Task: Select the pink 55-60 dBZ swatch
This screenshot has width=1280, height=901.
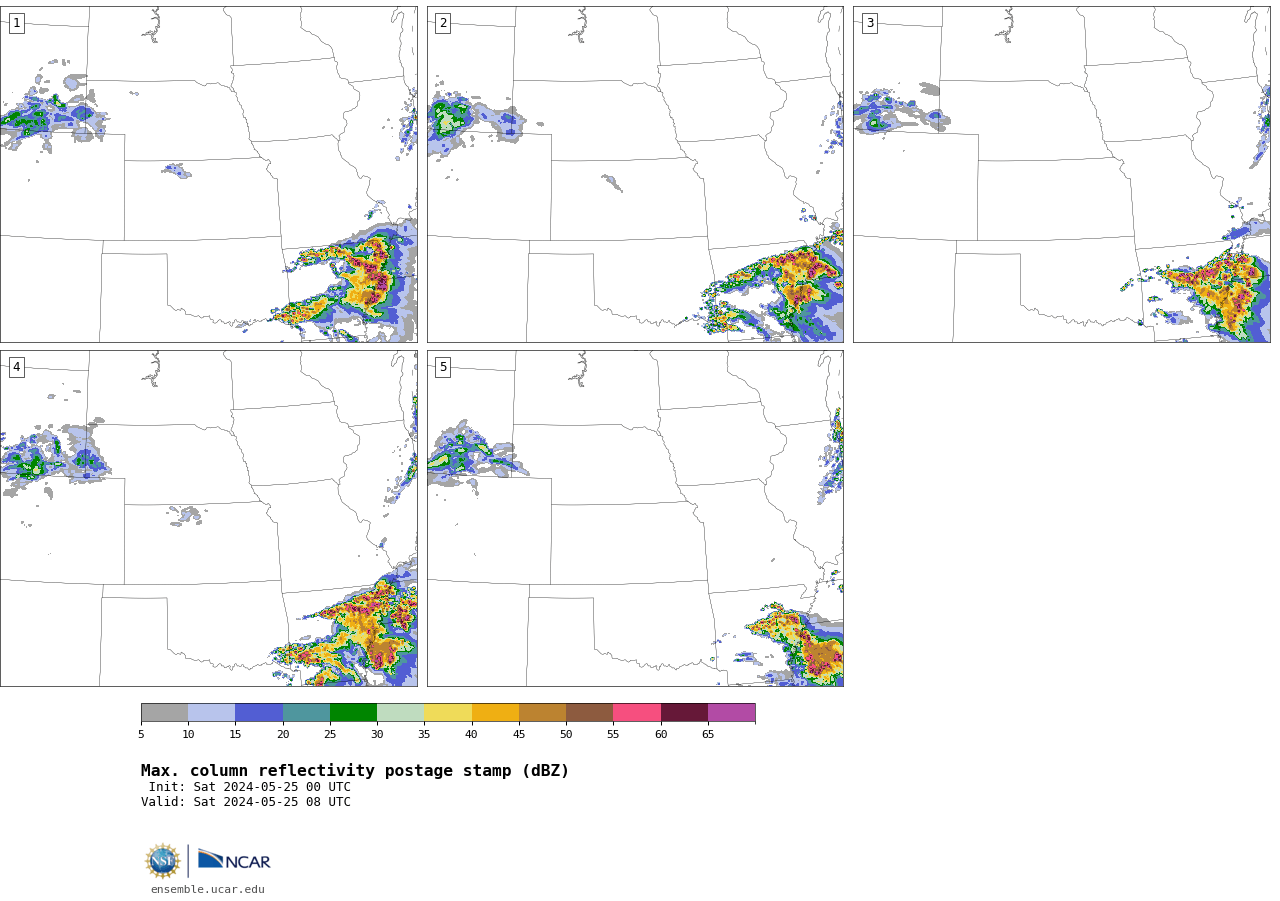Action: pos(637,713)
